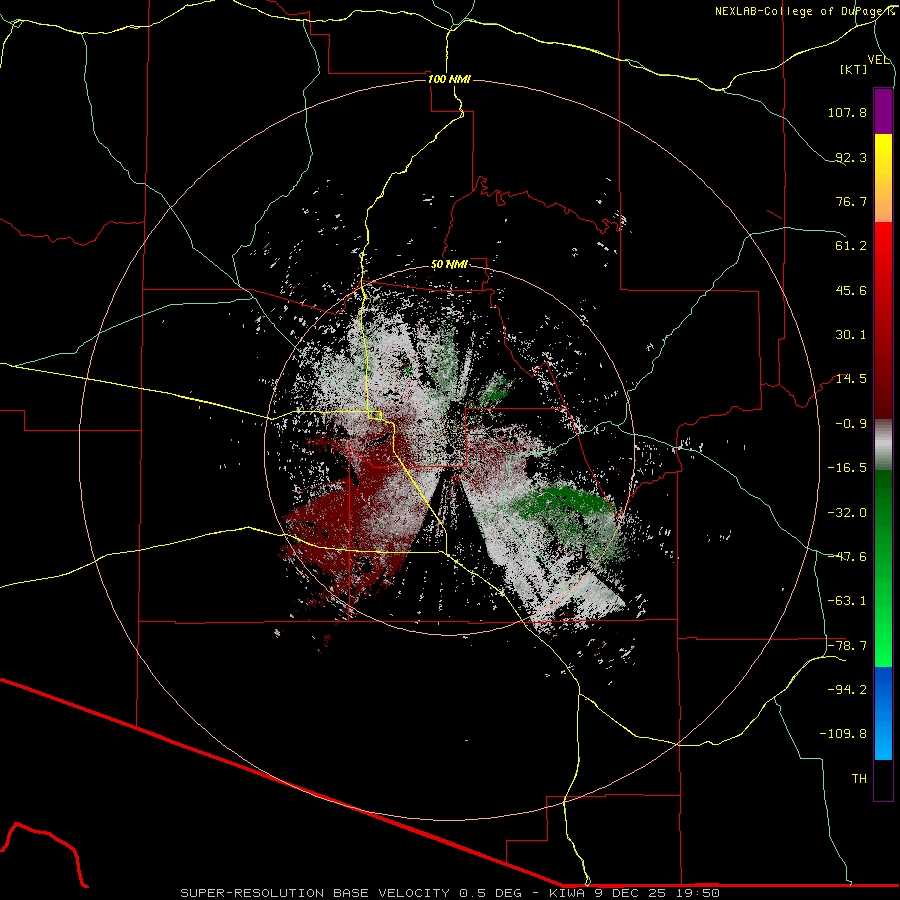Click the 76.7 value on velocity scale
This screenshot has width=900, height=900.
pyautogui.click(x=851, y=202)
